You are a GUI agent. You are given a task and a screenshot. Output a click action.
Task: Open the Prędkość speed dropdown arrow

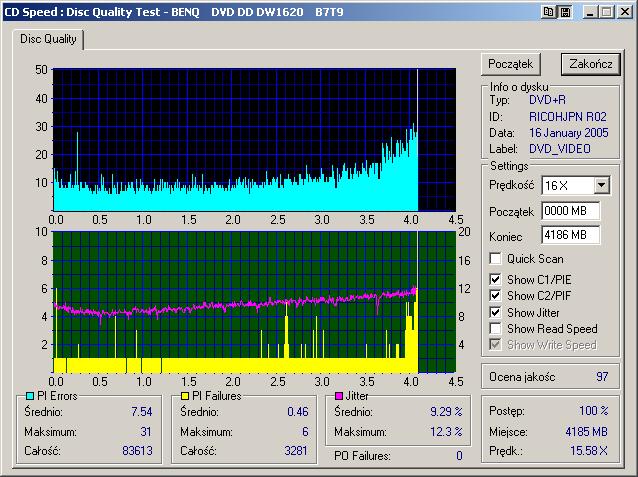601,186
